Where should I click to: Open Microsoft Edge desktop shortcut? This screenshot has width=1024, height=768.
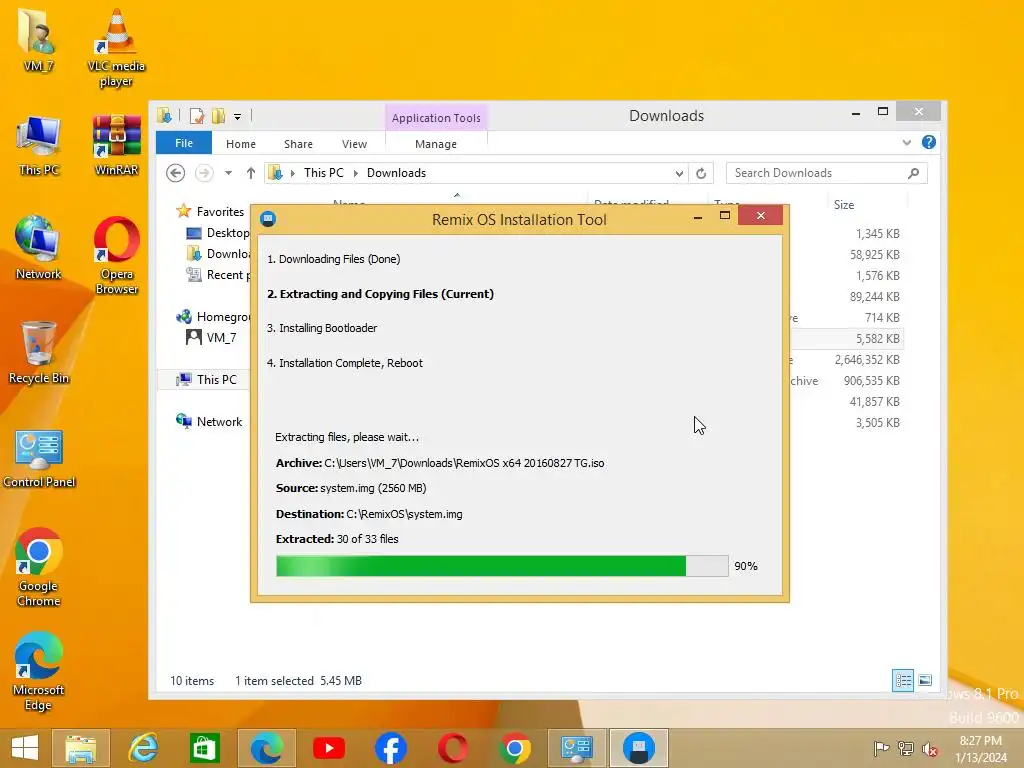[38, 671]
